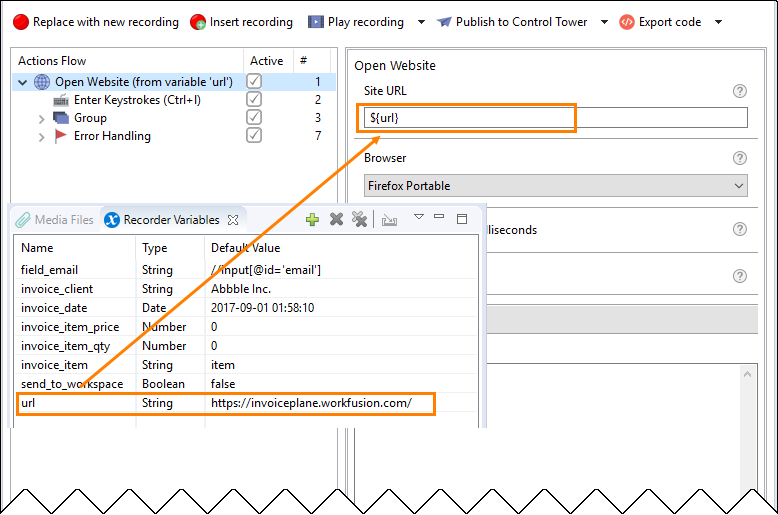This screenshot has height=515, width=778.
Task: Select the Group action row
Action: click(90, 118)
